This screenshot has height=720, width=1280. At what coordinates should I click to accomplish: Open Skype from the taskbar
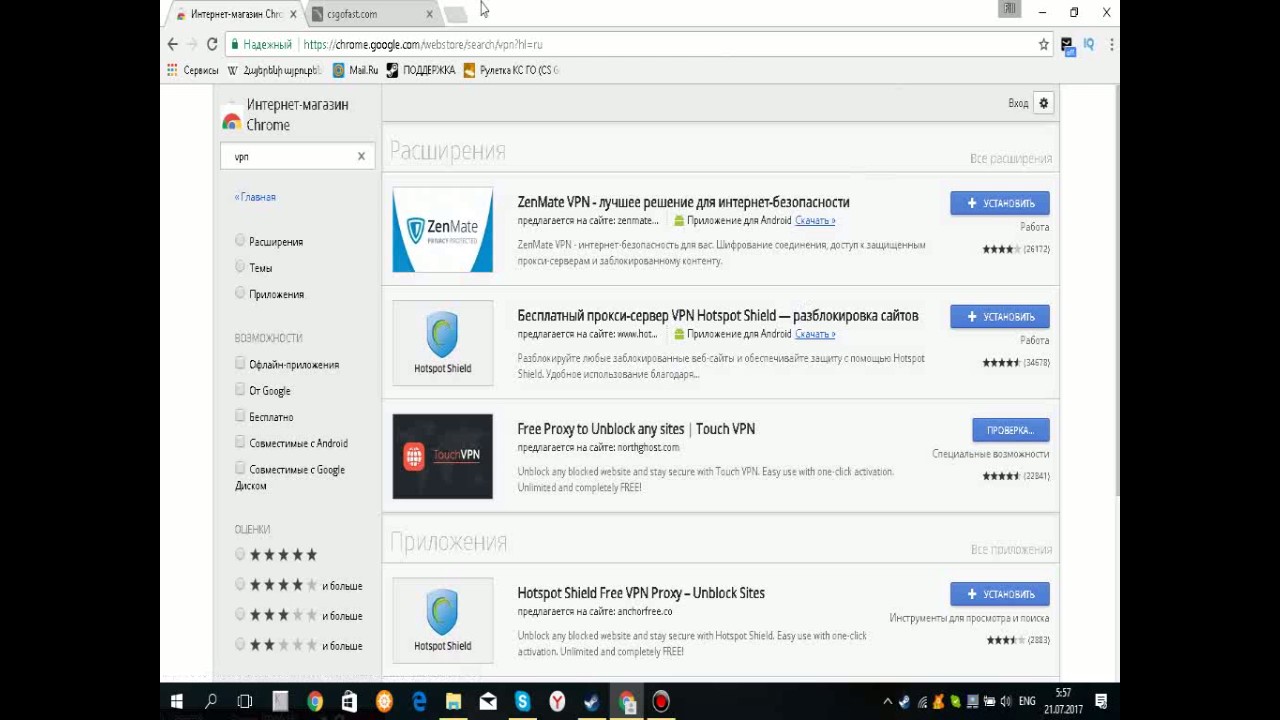(522, 701)
